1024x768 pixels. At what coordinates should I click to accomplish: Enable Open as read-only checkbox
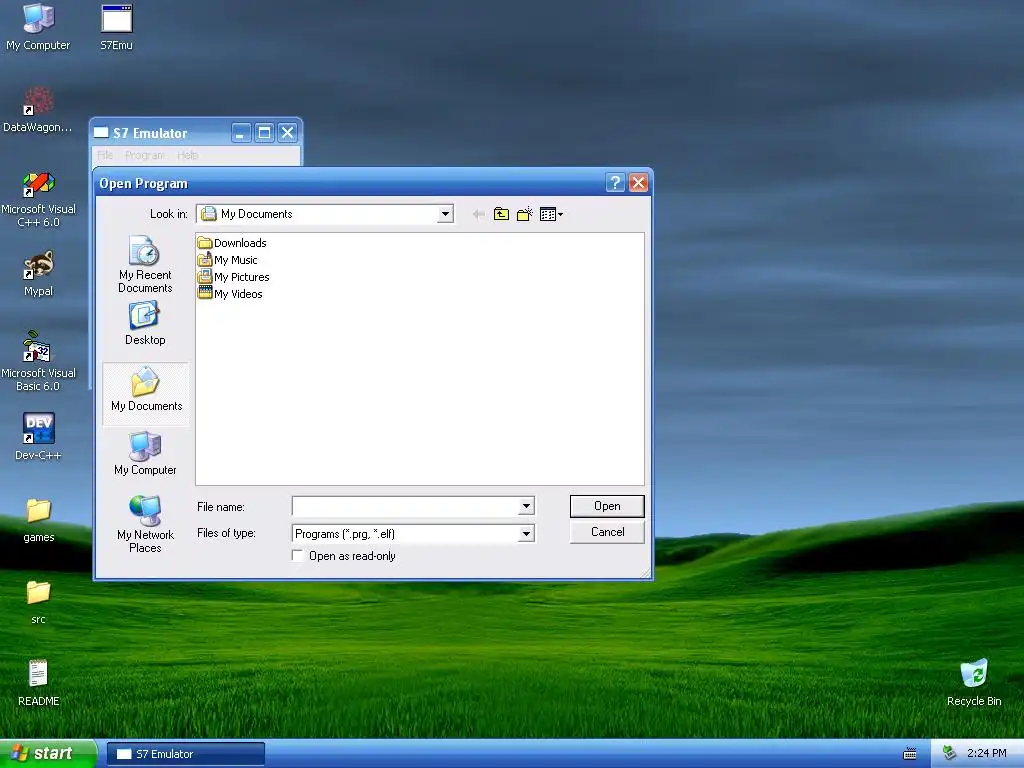point(298,556)
